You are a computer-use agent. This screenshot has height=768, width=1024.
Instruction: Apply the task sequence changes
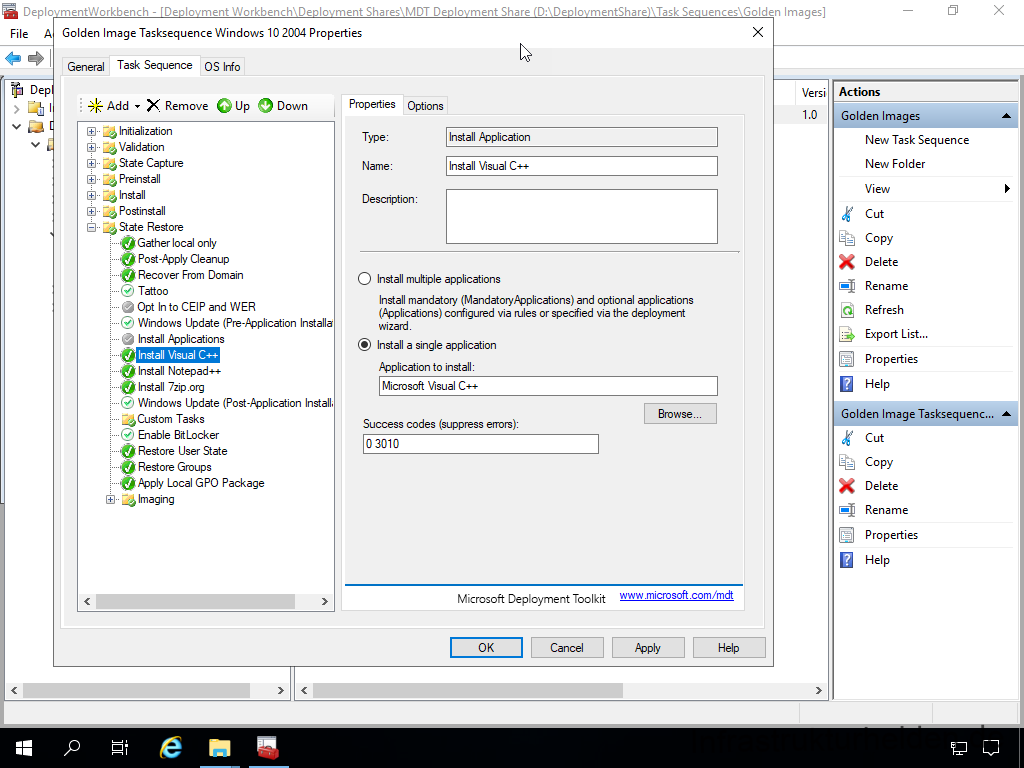pos(647,648)
